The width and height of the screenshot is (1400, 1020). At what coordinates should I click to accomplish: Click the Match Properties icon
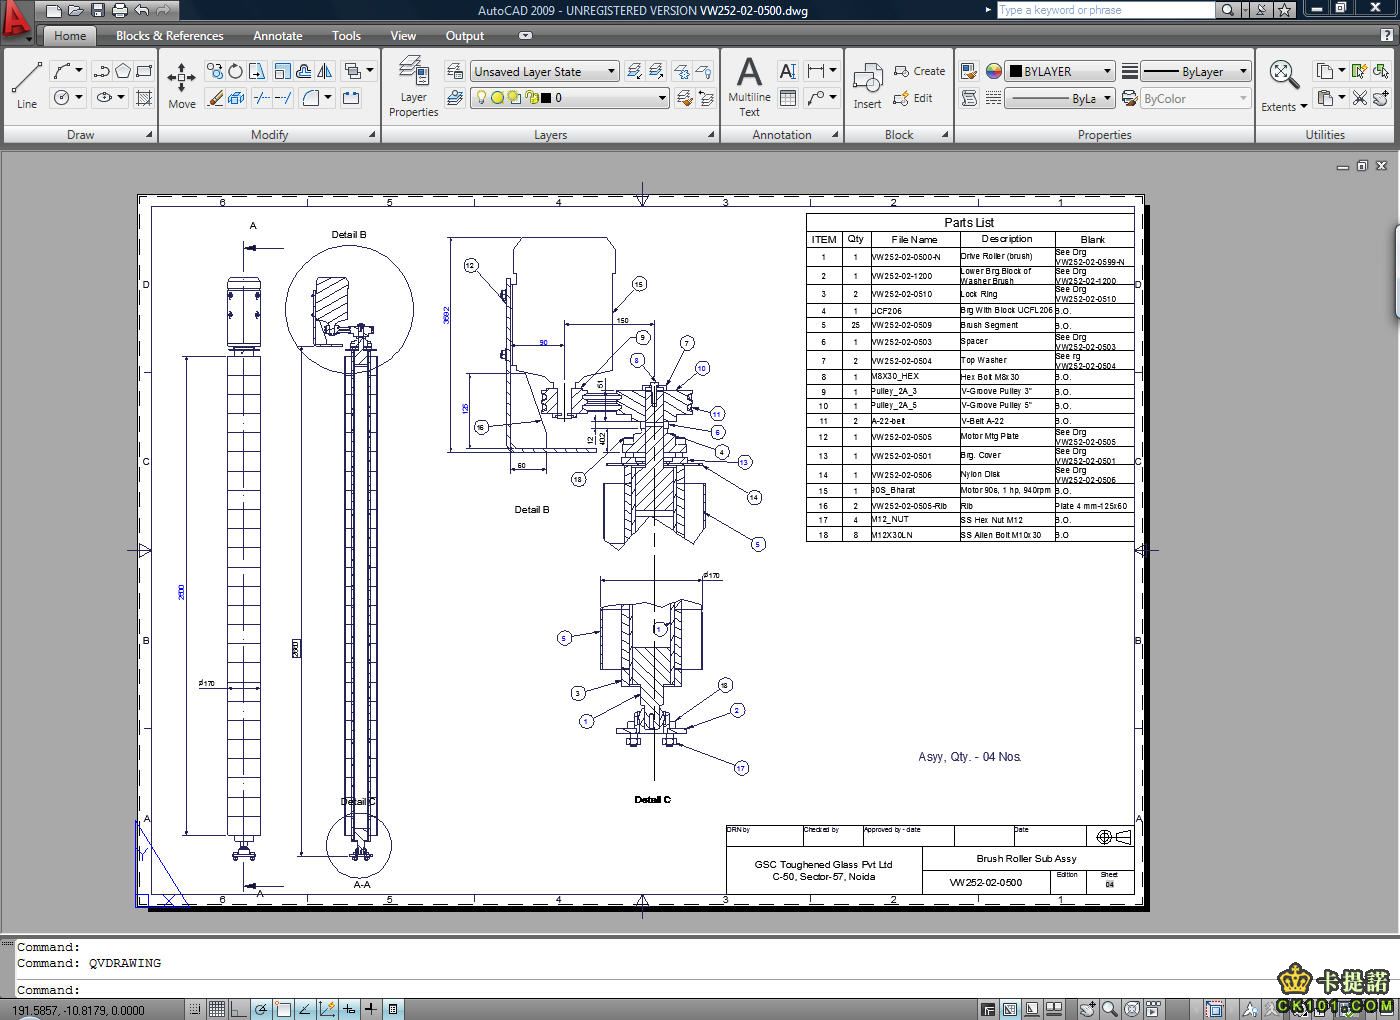coord(968,71)
